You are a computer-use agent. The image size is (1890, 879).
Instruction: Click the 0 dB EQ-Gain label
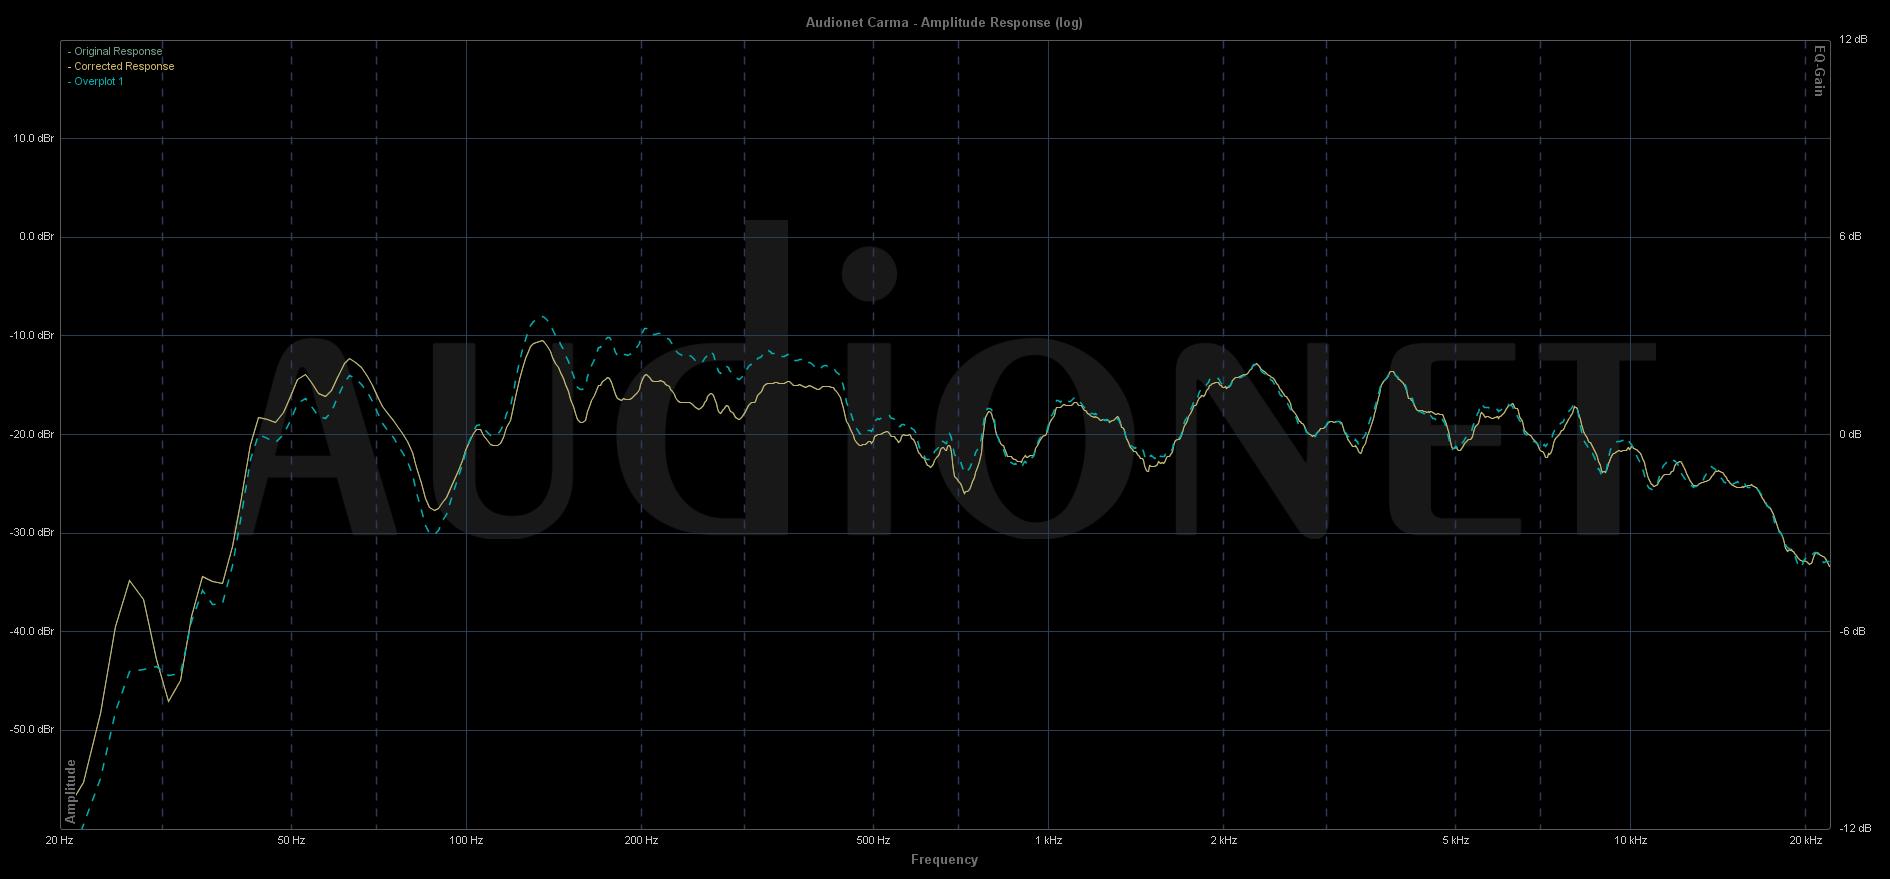click(x=1850, y=434)
